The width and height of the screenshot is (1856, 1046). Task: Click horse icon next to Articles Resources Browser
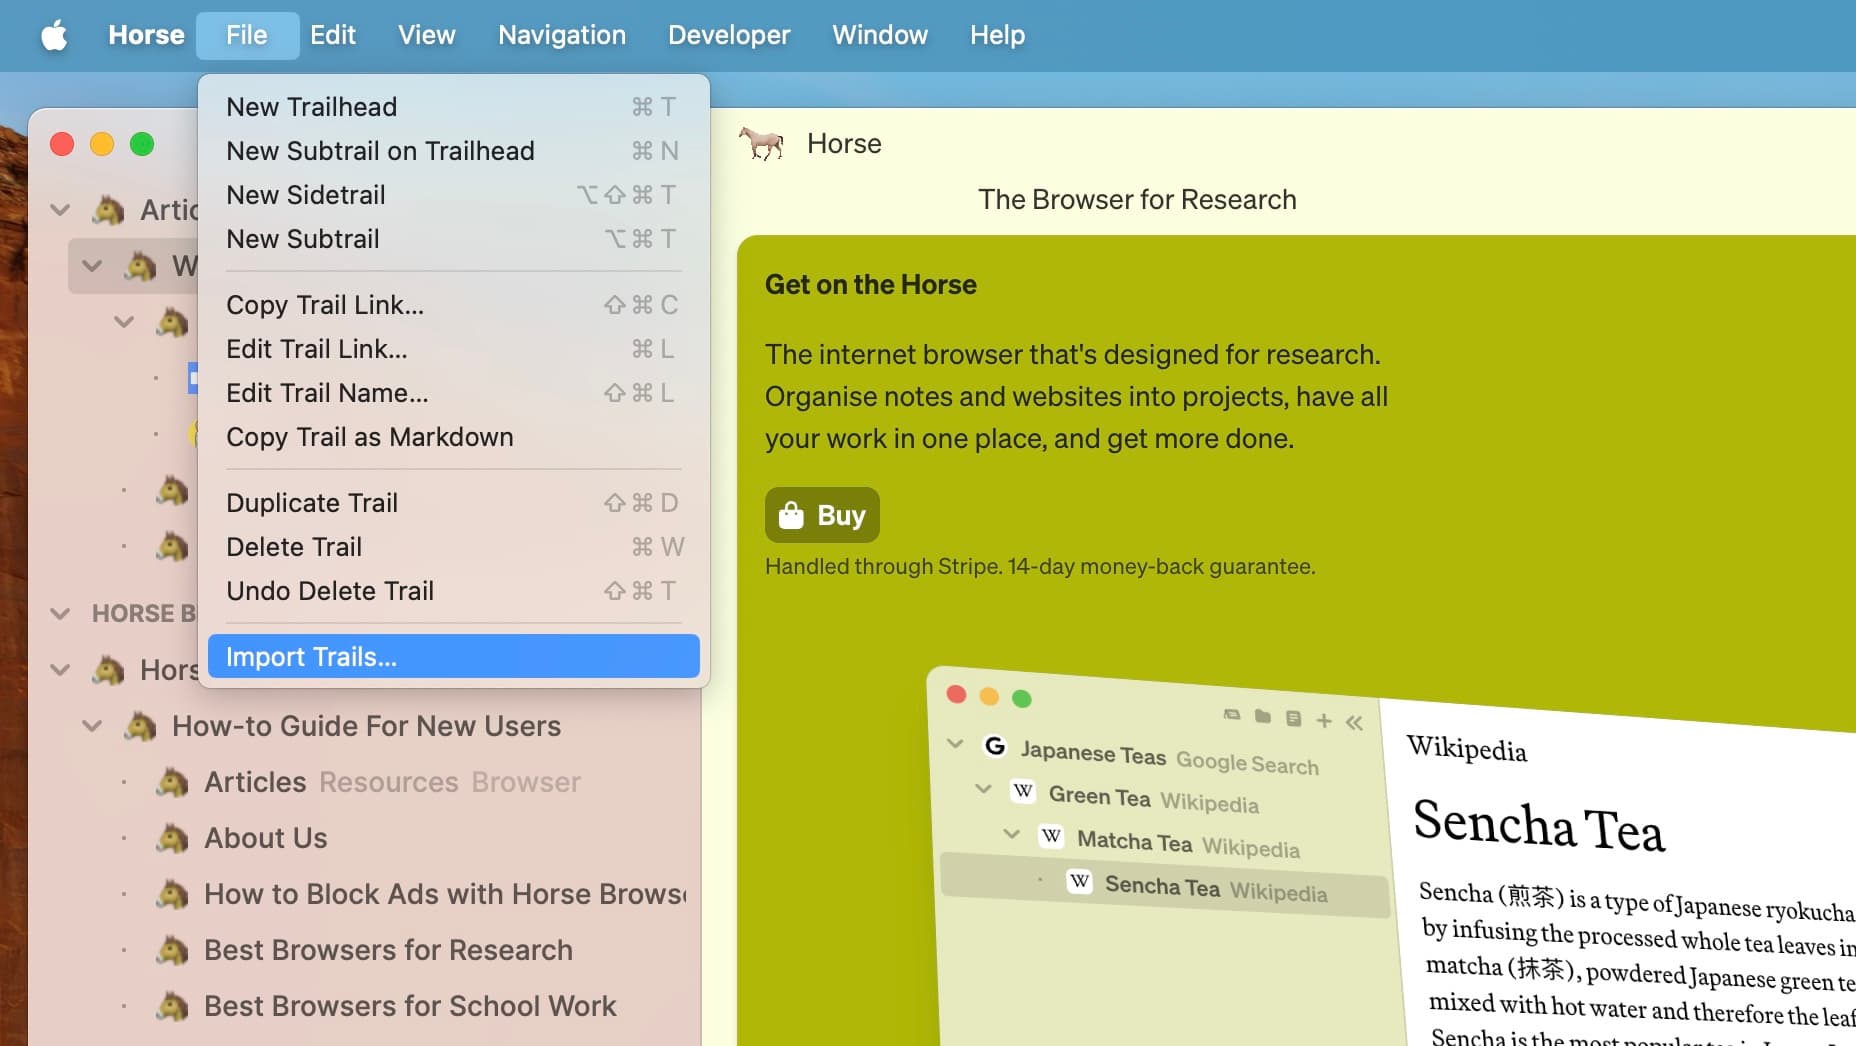(x=172, y=782)
